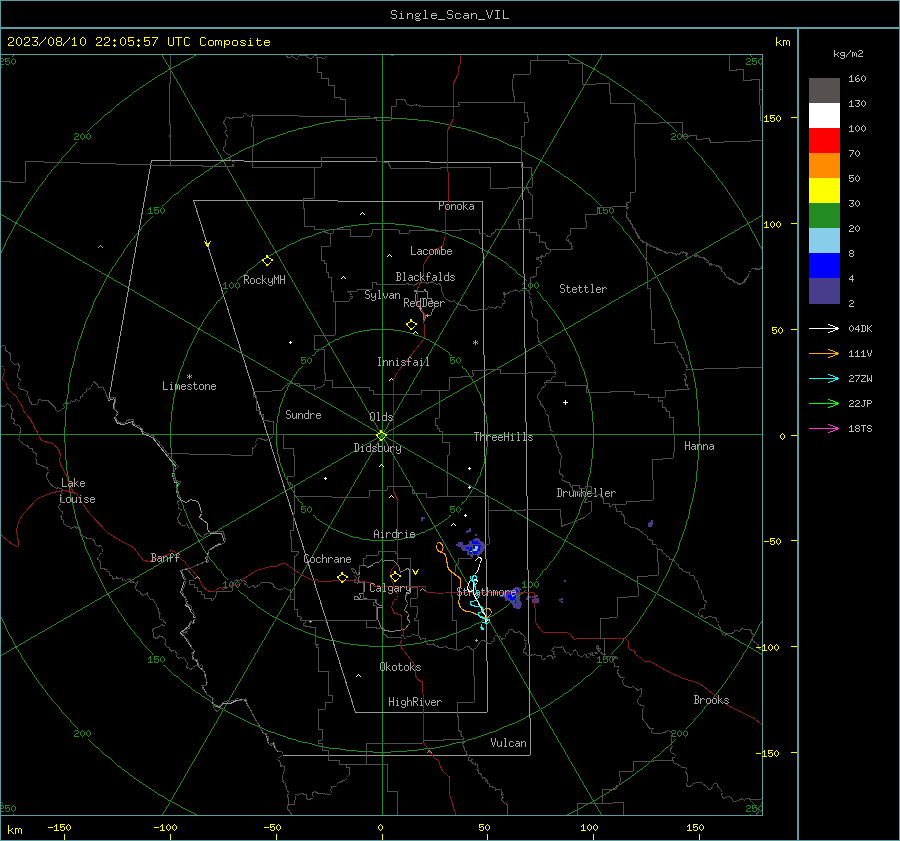Click the white 04DK track arrow in legend
900x841 pixels.
point(824,328)
